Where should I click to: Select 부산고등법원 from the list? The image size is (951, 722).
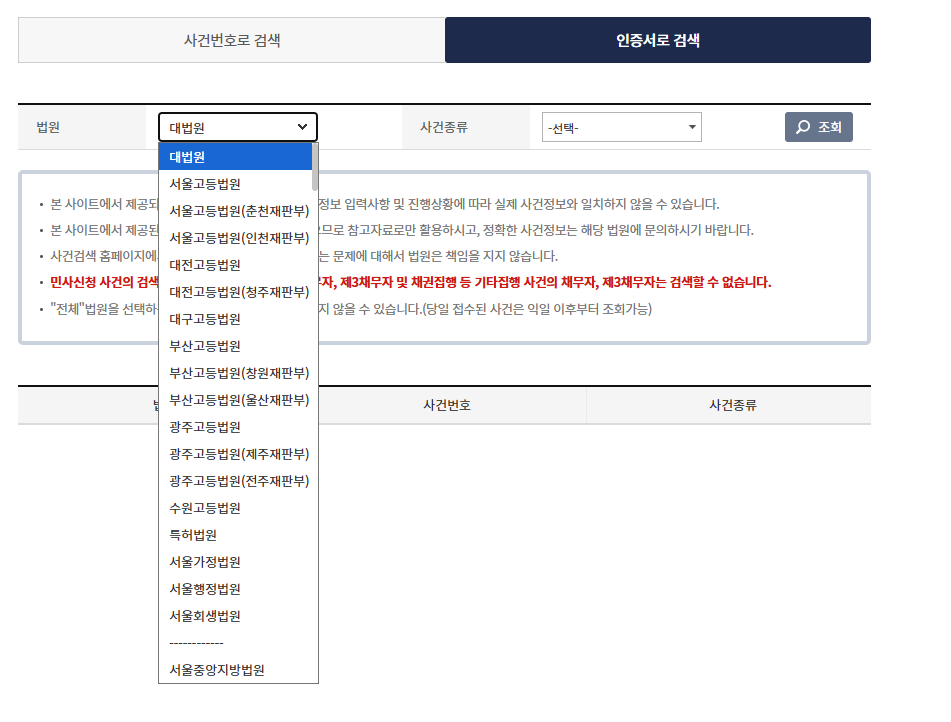[x=235, y=346]
